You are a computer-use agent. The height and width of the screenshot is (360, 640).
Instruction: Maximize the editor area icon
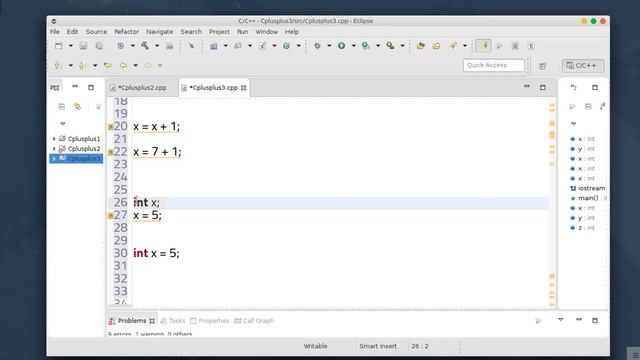(542, 87)
